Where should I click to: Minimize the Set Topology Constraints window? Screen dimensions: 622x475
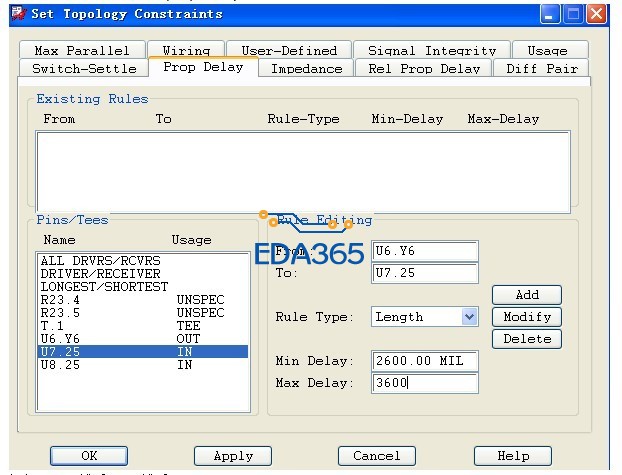(550, 14)
